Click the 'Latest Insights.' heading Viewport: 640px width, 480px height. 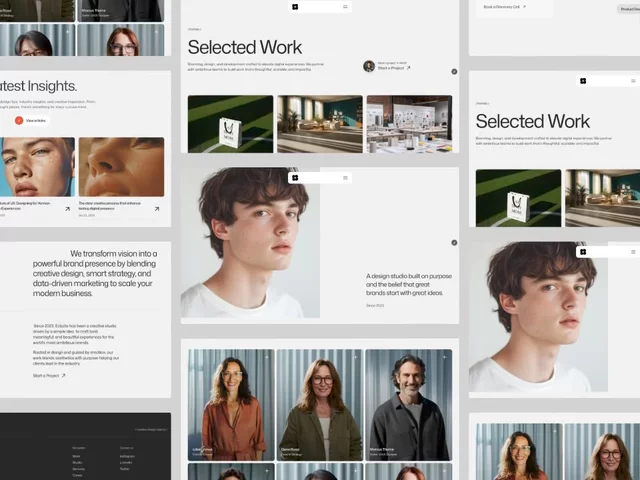coord(38,86)
